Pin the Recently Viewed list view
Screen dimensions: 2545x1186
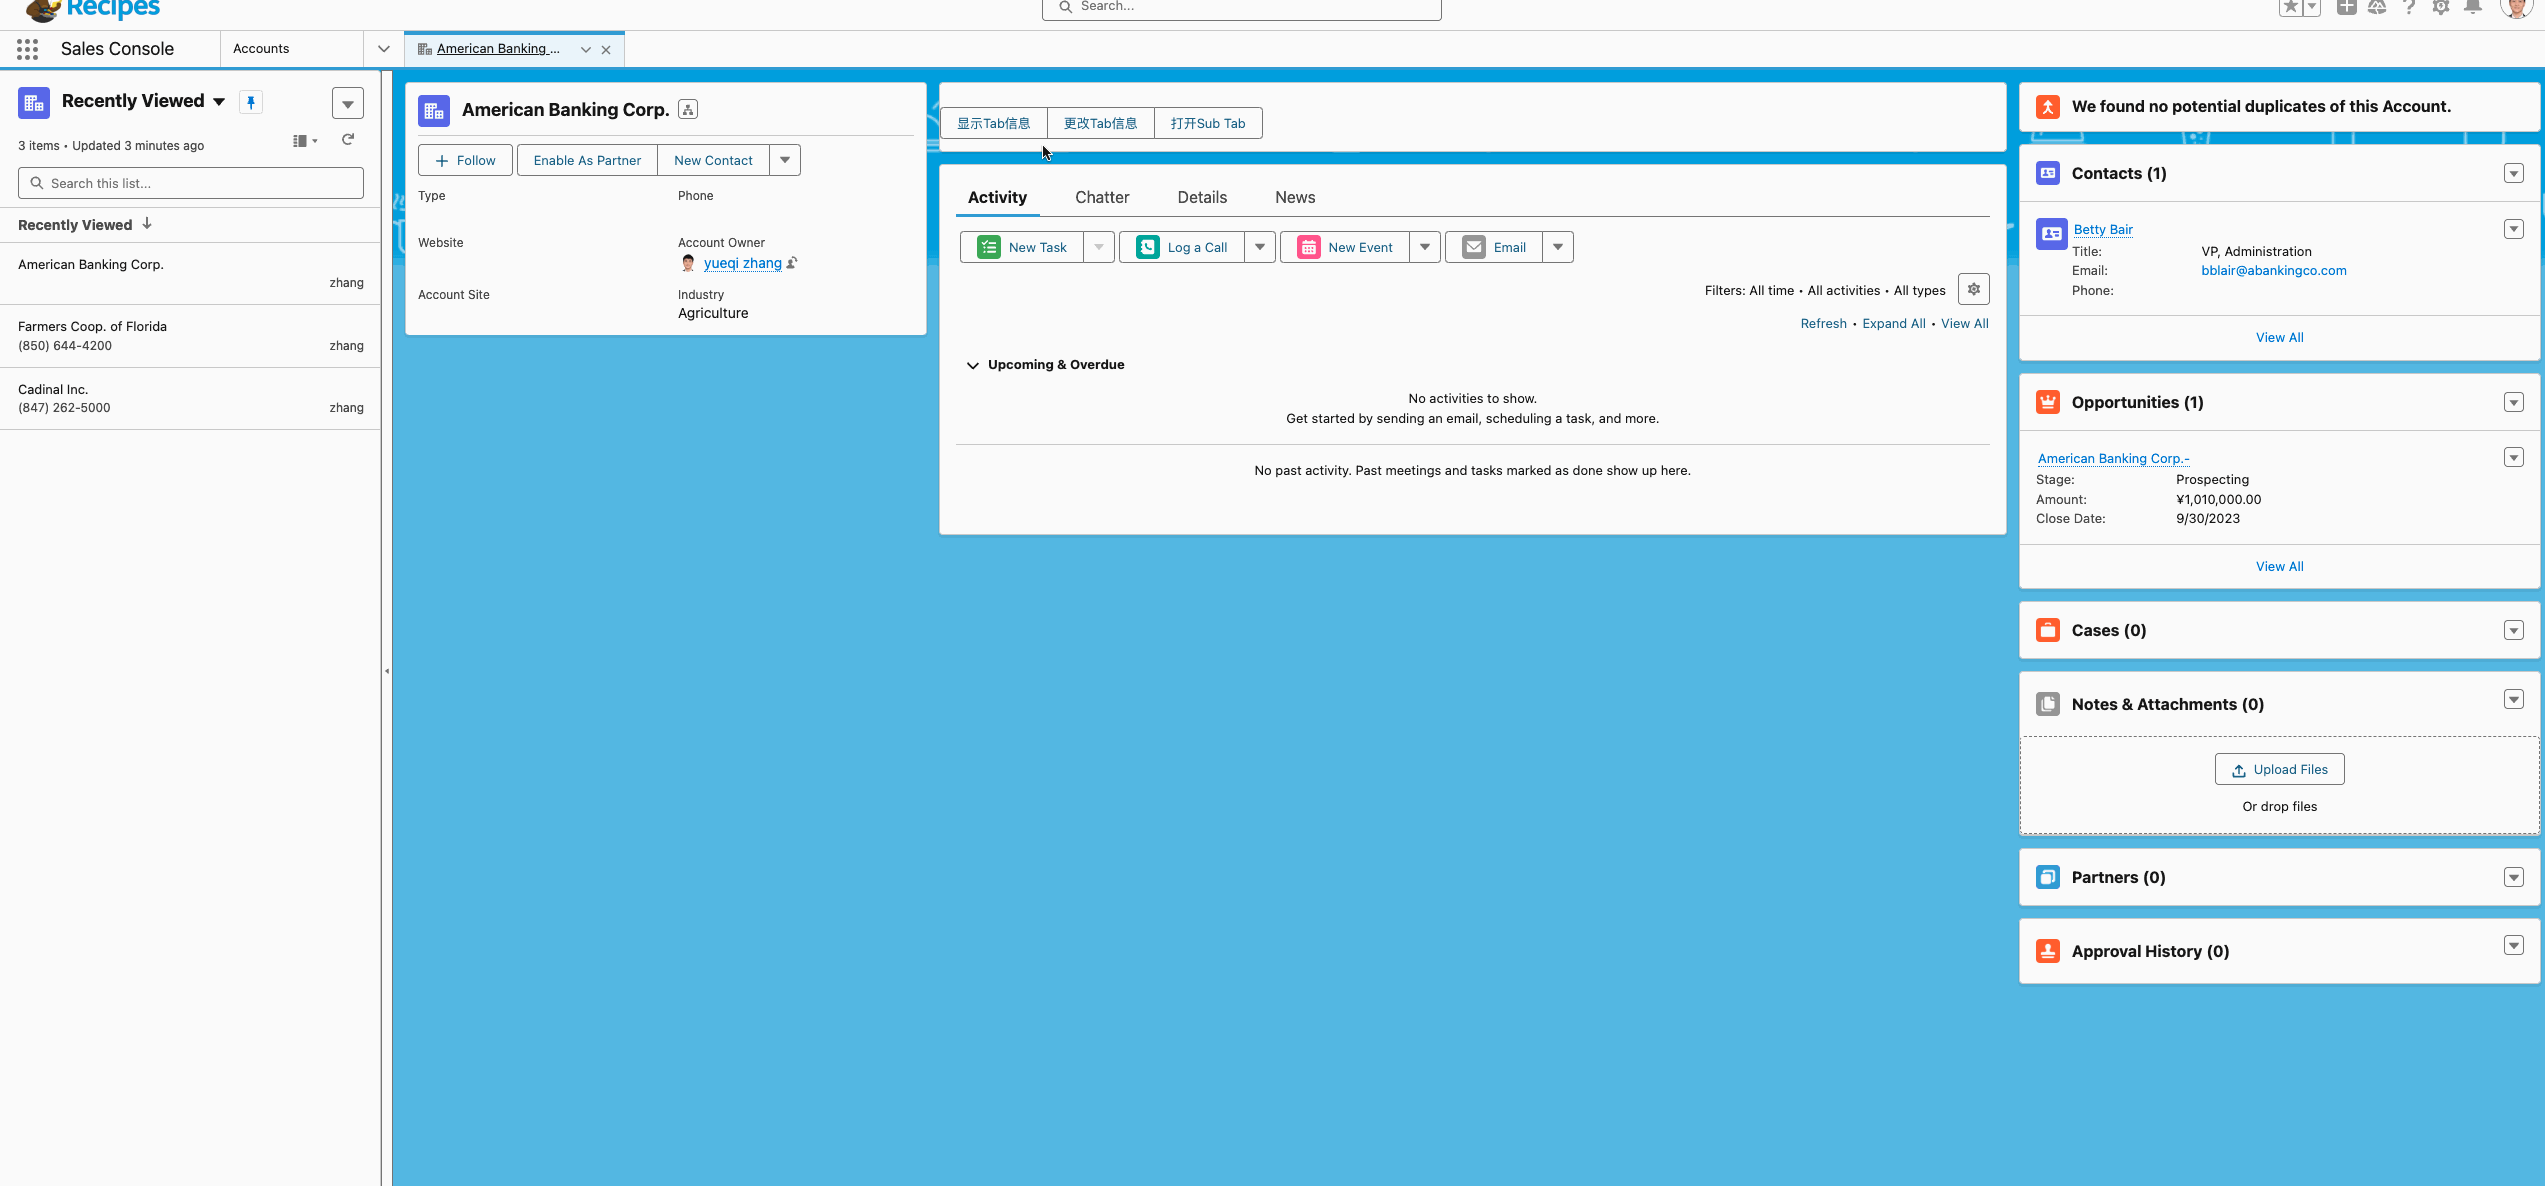[x=250, y=101]
